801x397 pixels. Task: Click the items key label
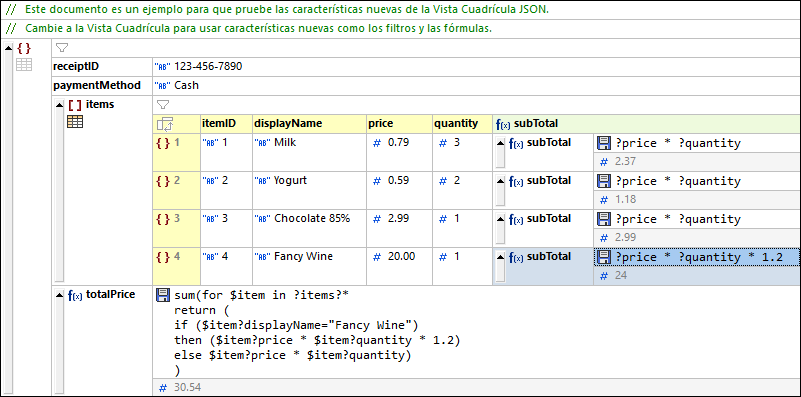(x=100, y=105)
